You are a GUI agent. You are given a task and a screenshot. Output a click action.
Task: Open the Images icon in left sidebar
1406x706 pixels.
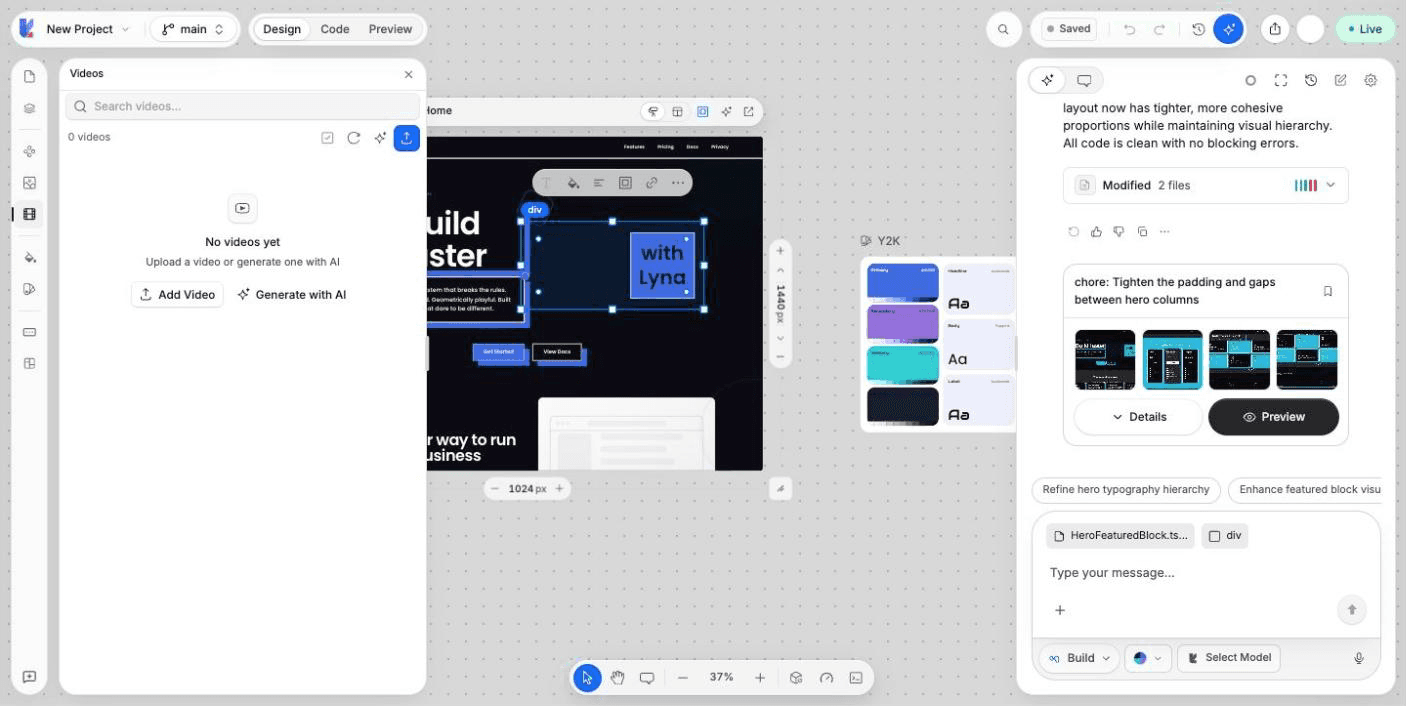click(x=29, y=183)
